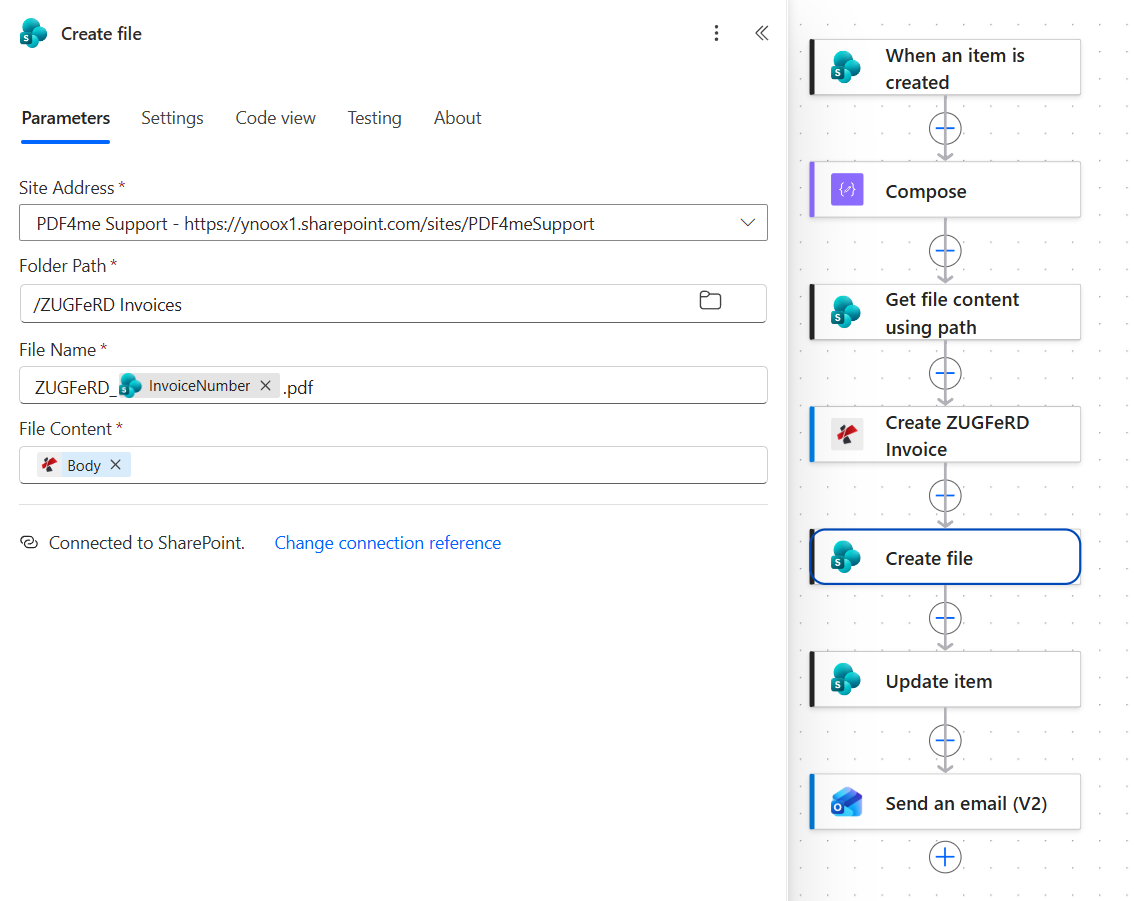Open Create ZUGFeRD Invoice action
Screen dimensions: 1134x901
click(945, 435)
